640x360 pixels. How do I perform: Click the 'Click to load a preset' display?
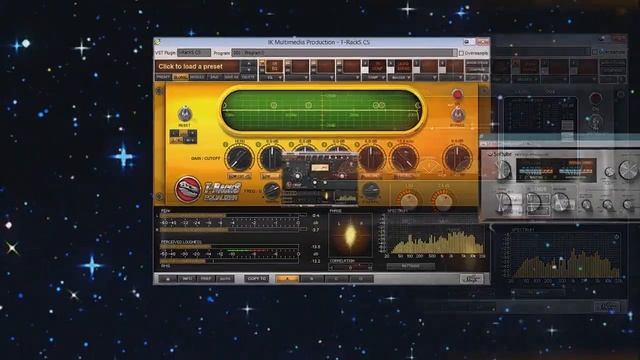pos(199,66)
